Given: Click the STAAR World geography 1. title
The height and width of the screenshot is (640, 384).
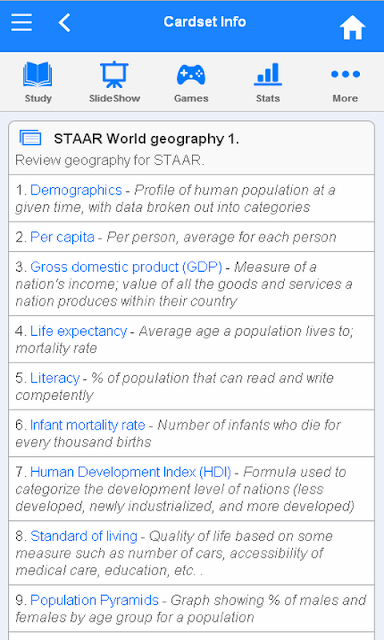Looking at the screenshot, I should 146,139.
